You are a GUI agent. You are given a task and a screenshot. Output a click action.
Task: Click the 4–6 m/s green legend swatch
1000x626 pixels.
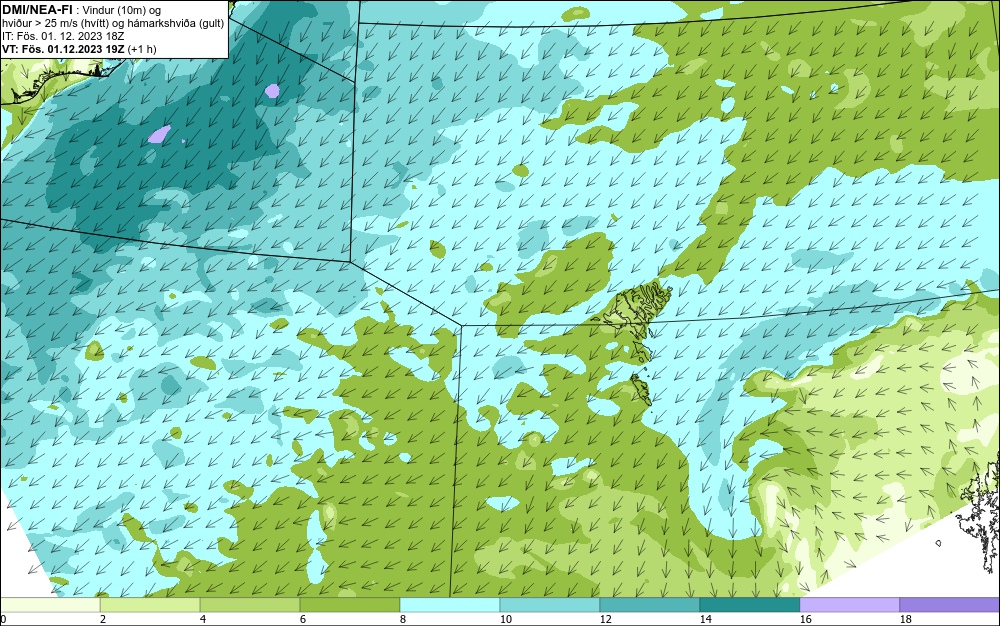(250, 604)
